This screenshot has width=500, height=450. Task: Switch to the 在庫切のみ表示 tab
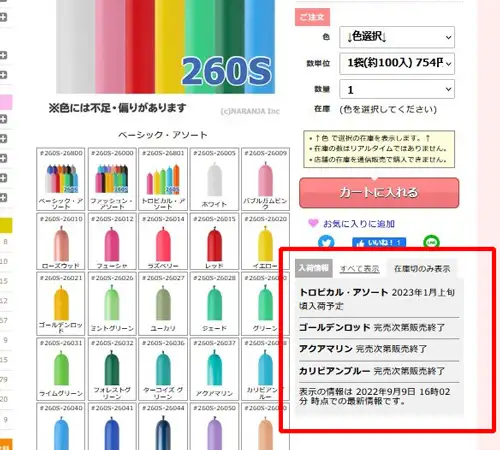(422, 269)
